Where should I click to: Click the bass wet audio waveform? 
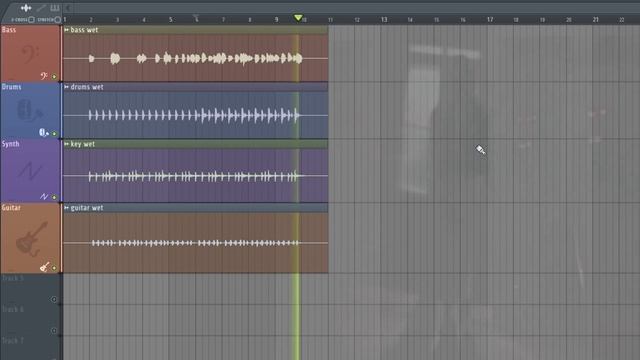point(196,58)
